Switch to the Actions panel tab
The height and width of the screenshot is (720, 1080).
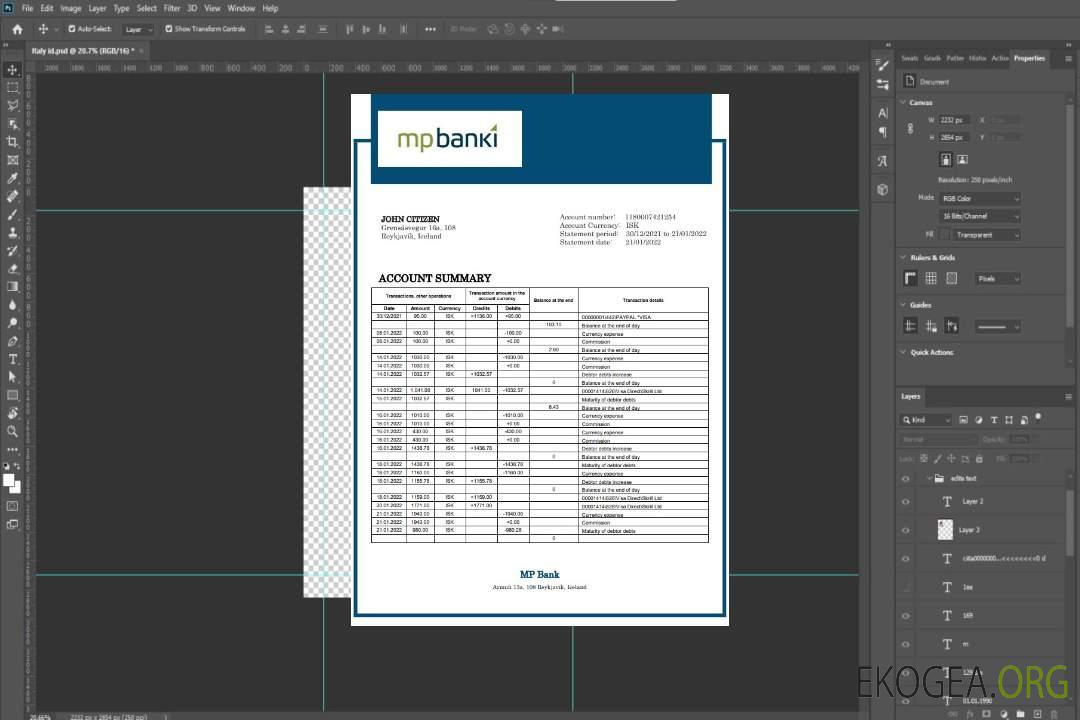[1000, 58]
